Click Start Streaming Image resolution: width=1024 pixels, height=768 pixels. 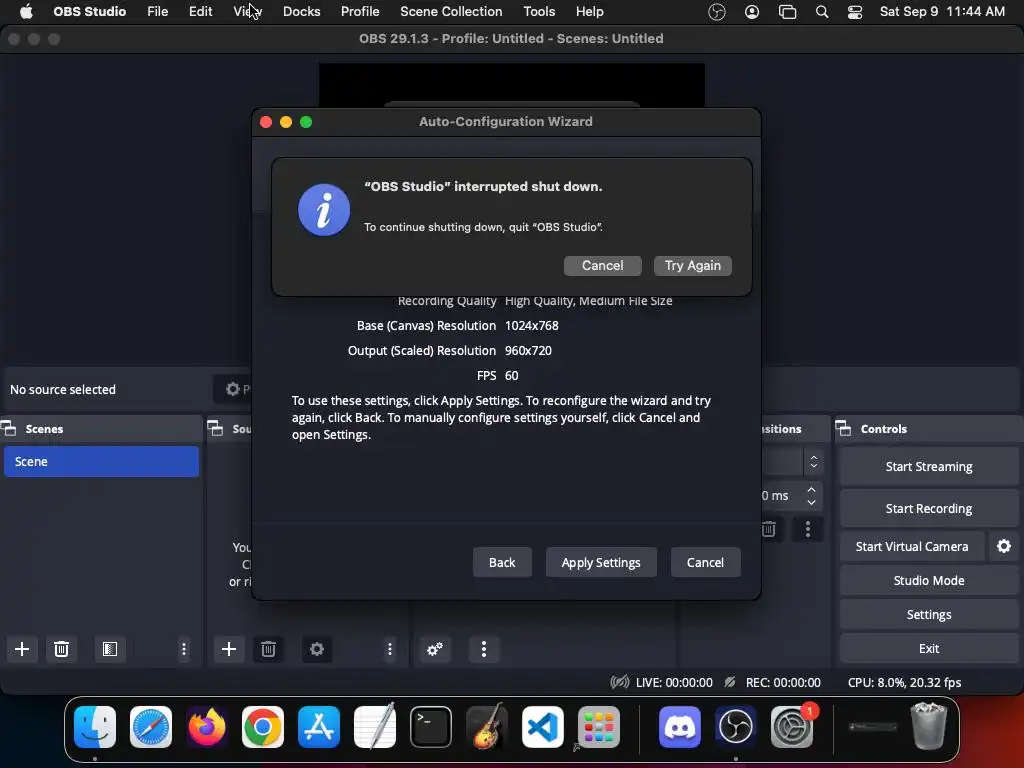click(x=929, y=466)
